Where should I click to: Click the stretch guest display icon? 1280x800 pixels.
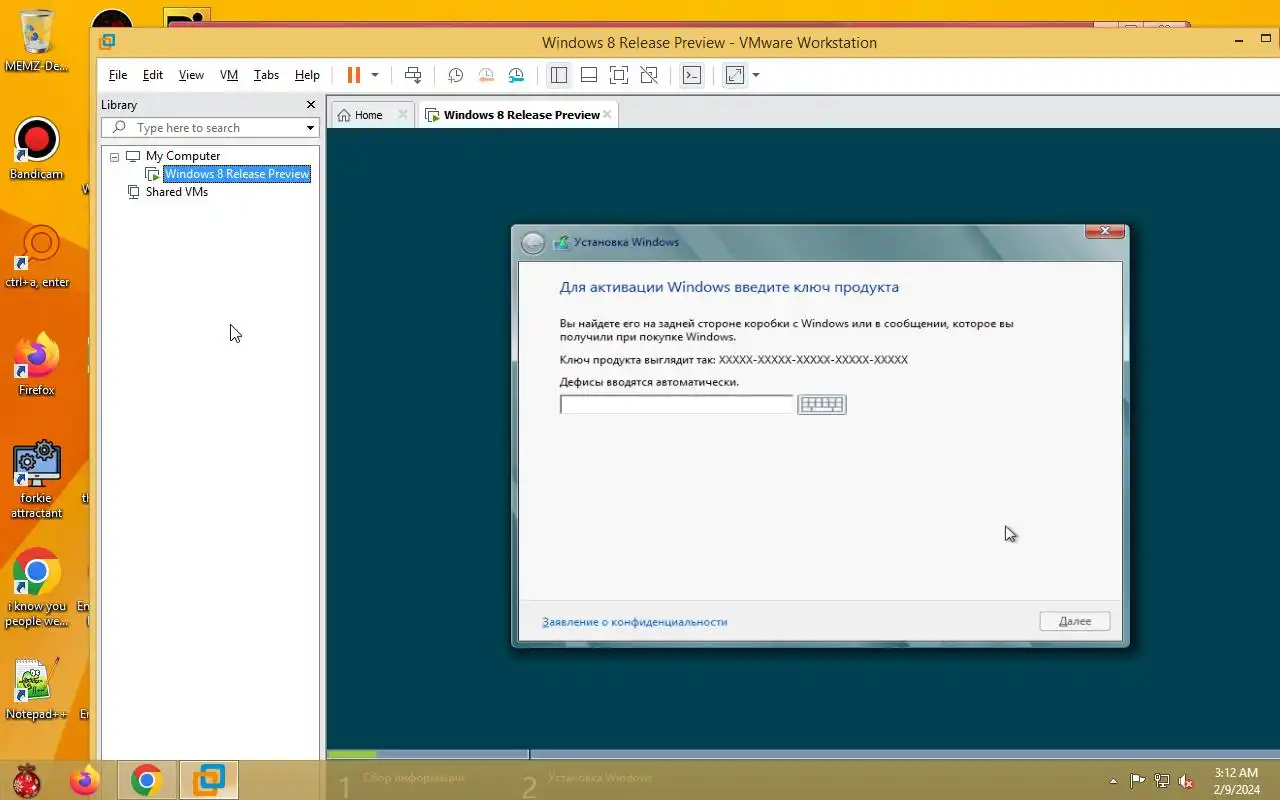(735, 75)
